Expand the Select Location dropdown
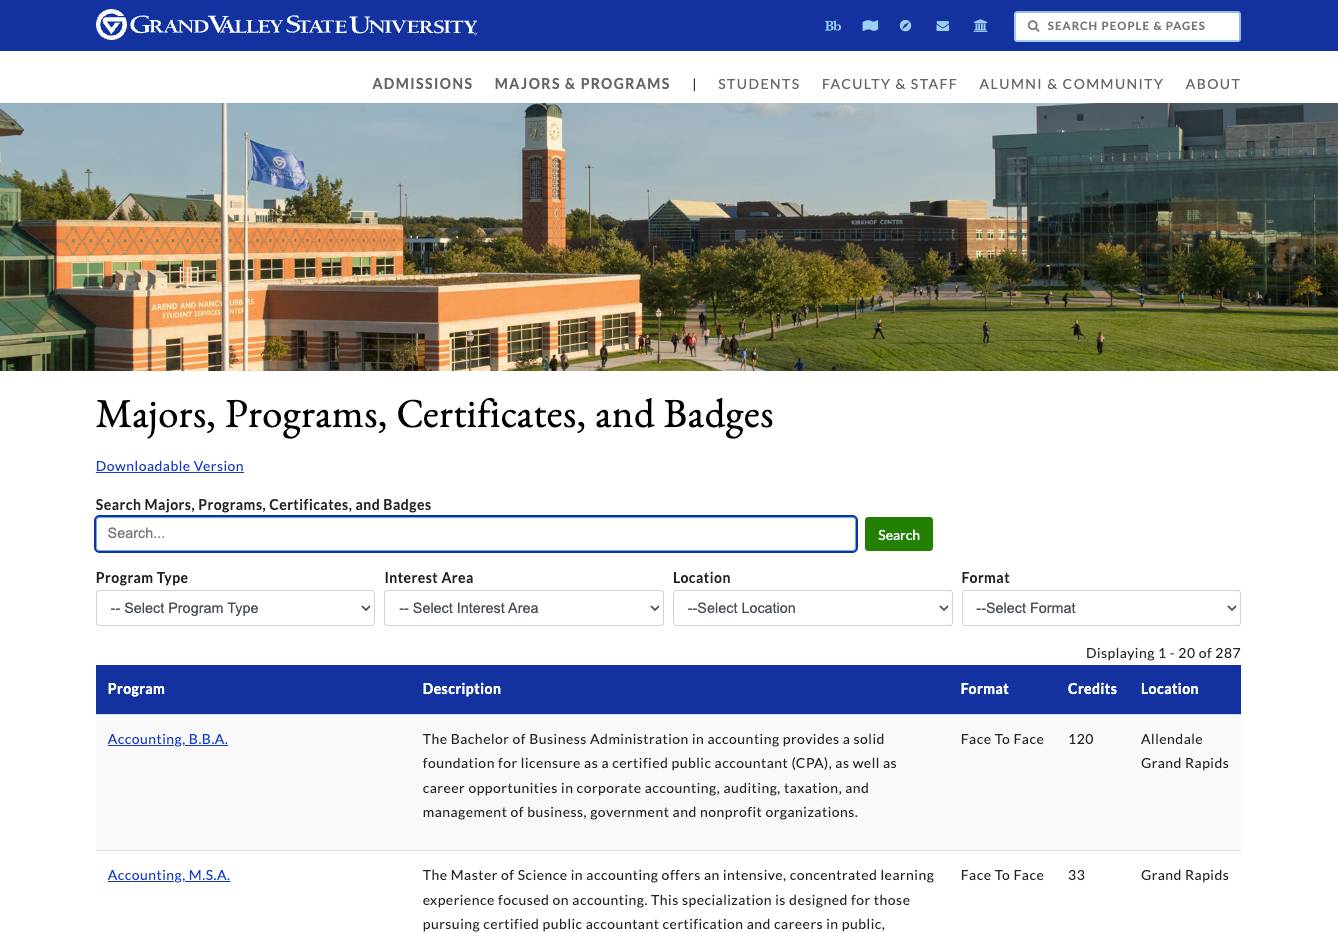This screenshot has width=1338, height=933. 812,608
